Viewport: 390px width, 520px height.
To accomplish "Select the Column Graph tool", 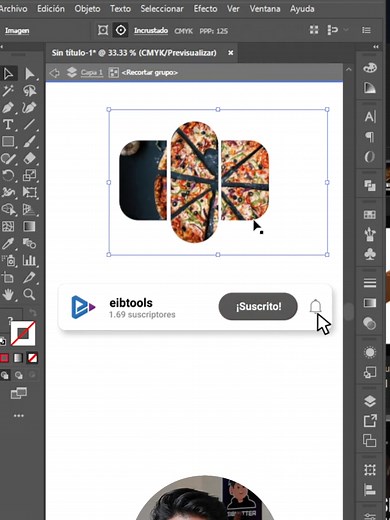I will click(x=29, y=260).
